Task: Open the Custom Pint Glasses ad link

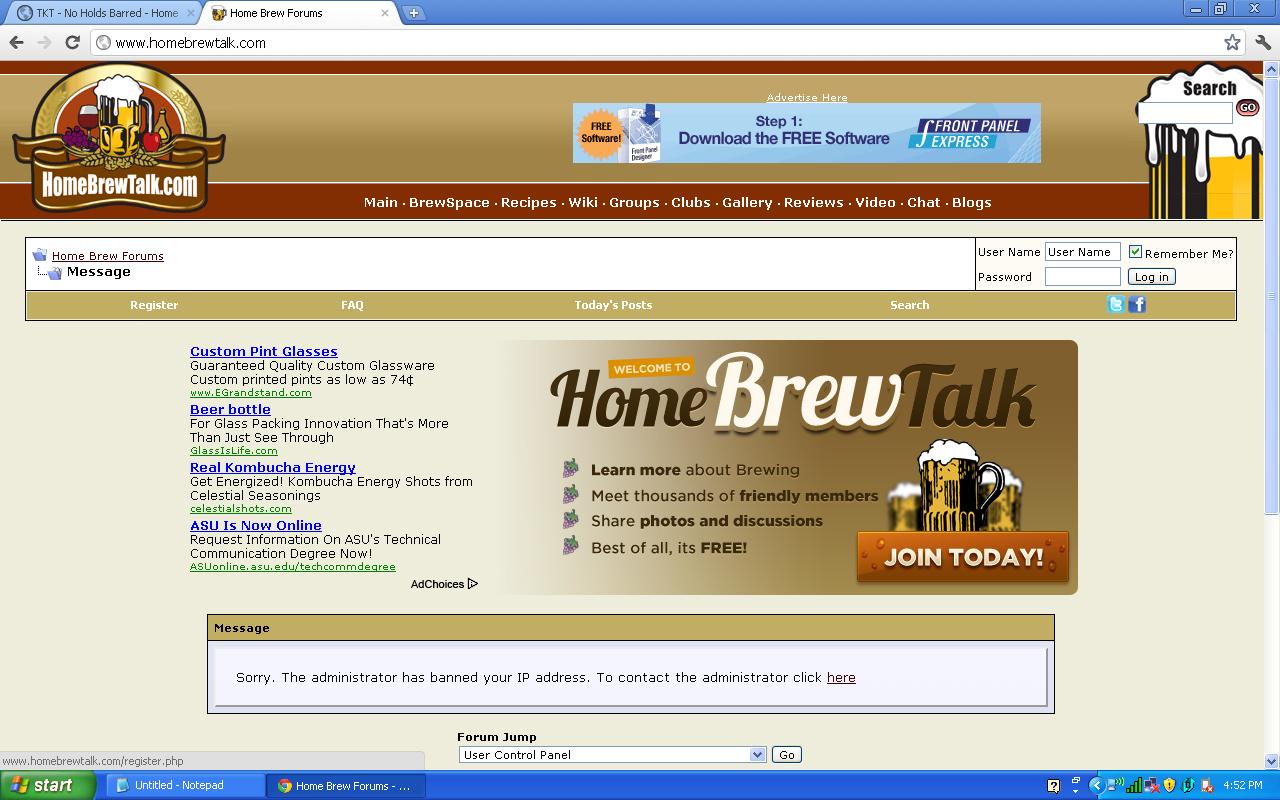Action: (264, 351)
